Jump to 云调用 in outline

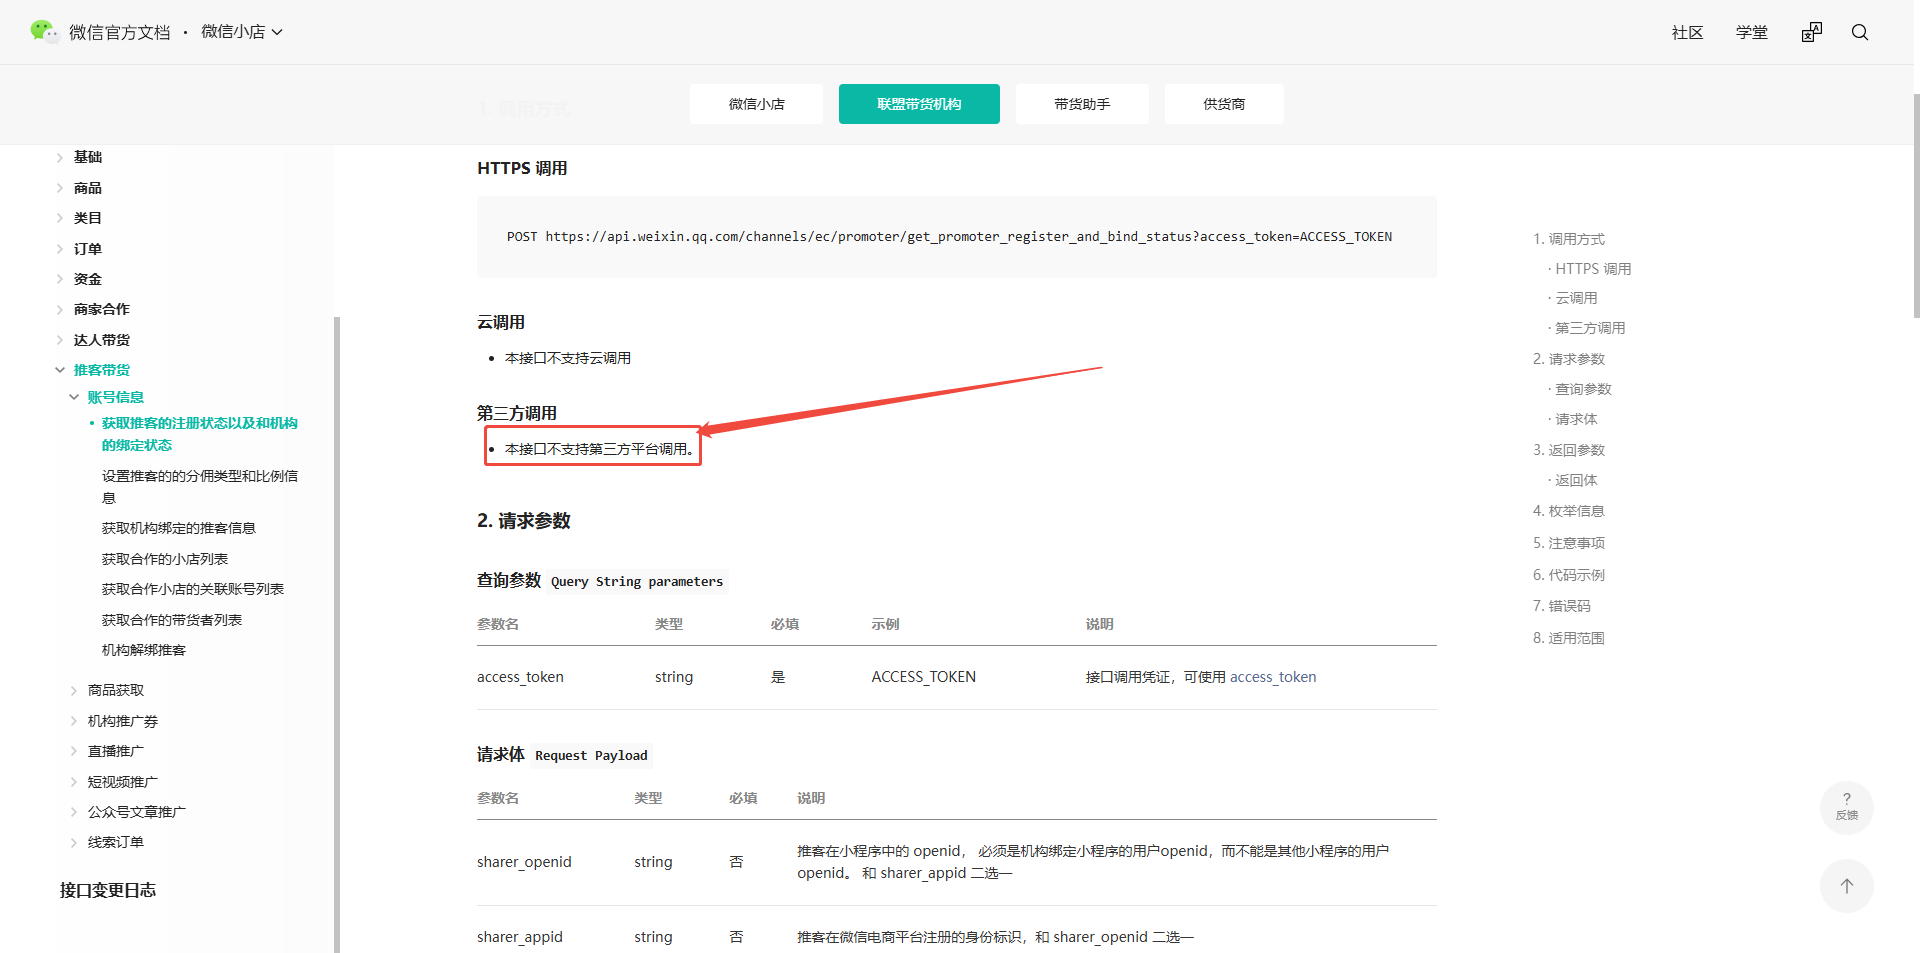(x=1576, y=298)
